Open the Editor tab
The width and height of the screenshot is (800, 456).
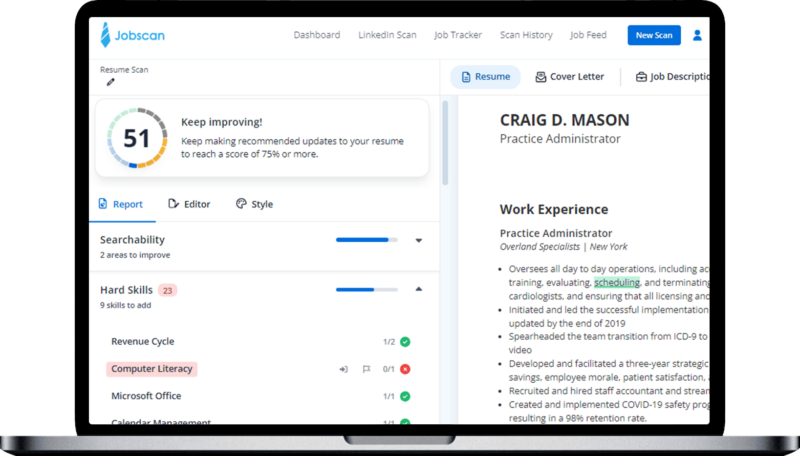189,204
